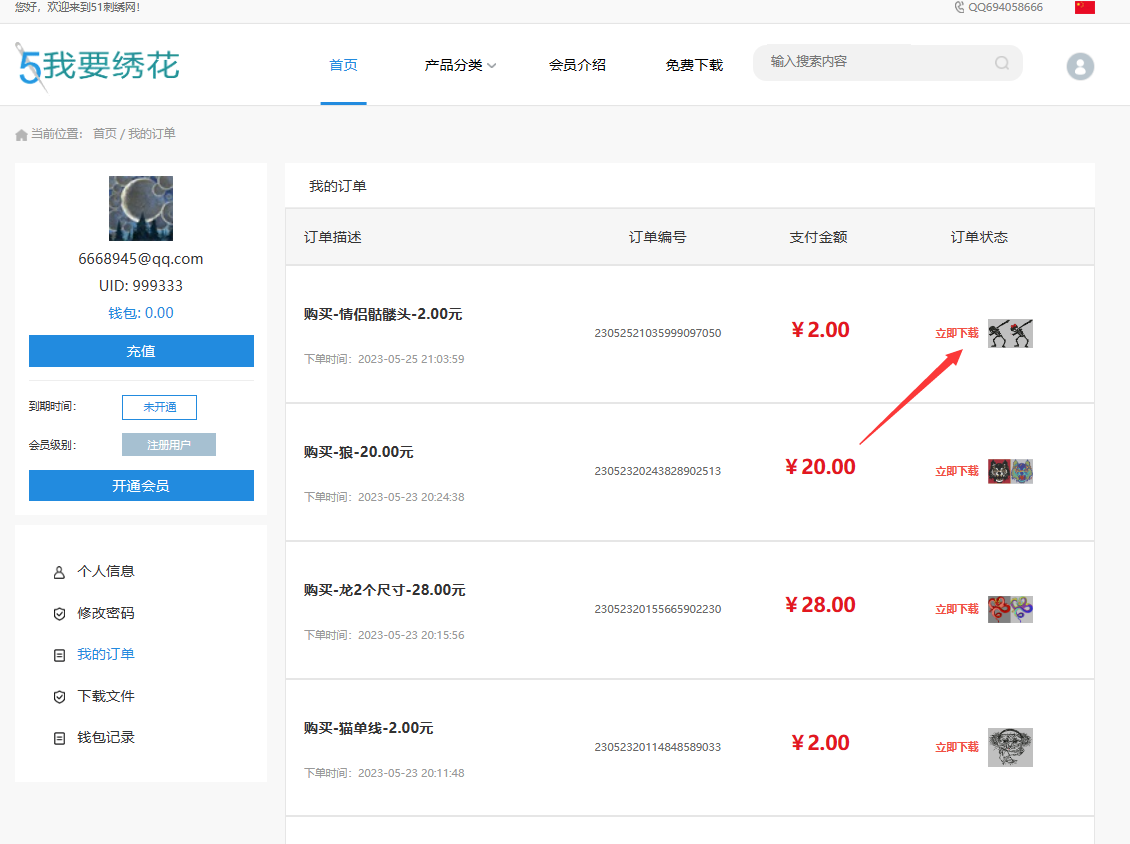Open the moon profile picture

click(x=141, y=208)
